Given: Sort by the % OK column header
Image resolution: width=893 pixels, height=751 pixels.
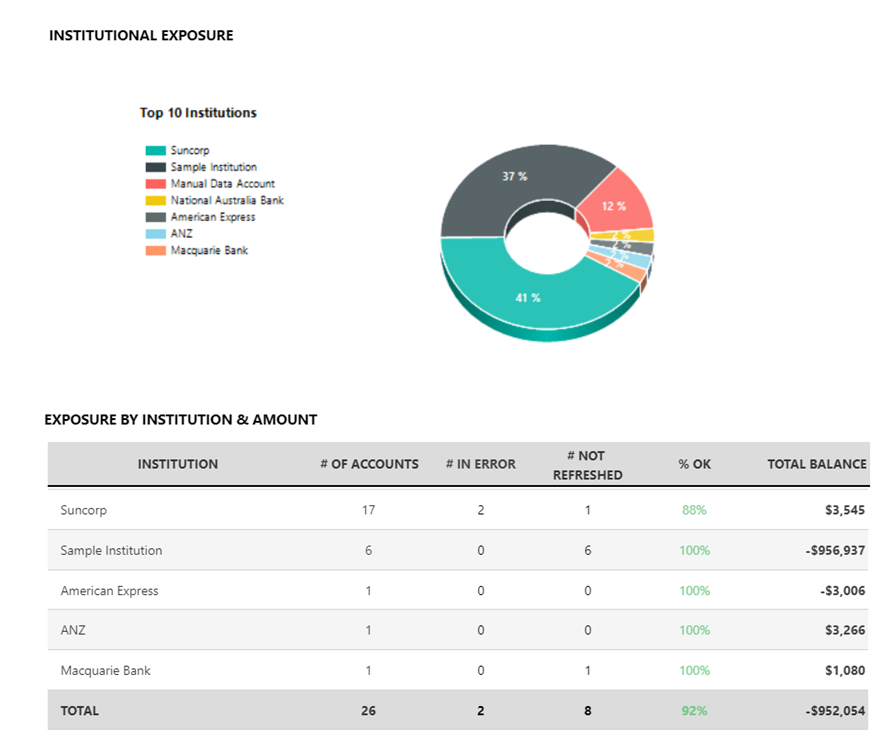Looking at the screenshot, I should 694,464.
